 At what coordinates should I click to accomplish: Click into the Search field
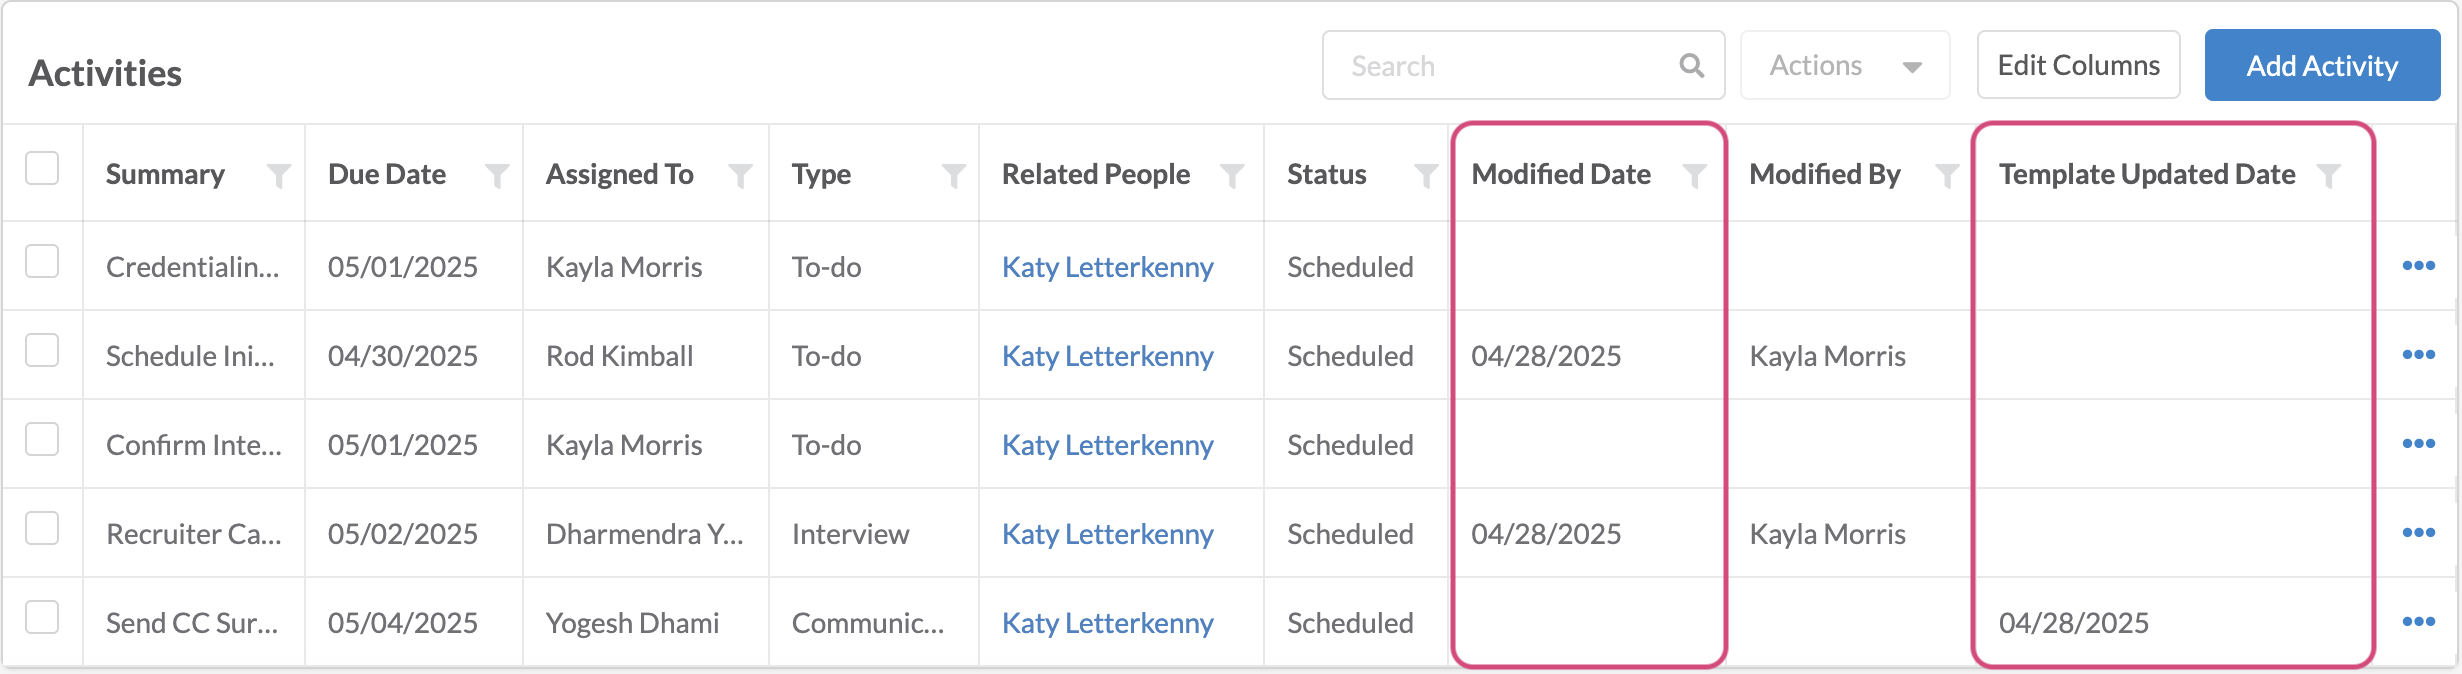[x=1500, y=66]
